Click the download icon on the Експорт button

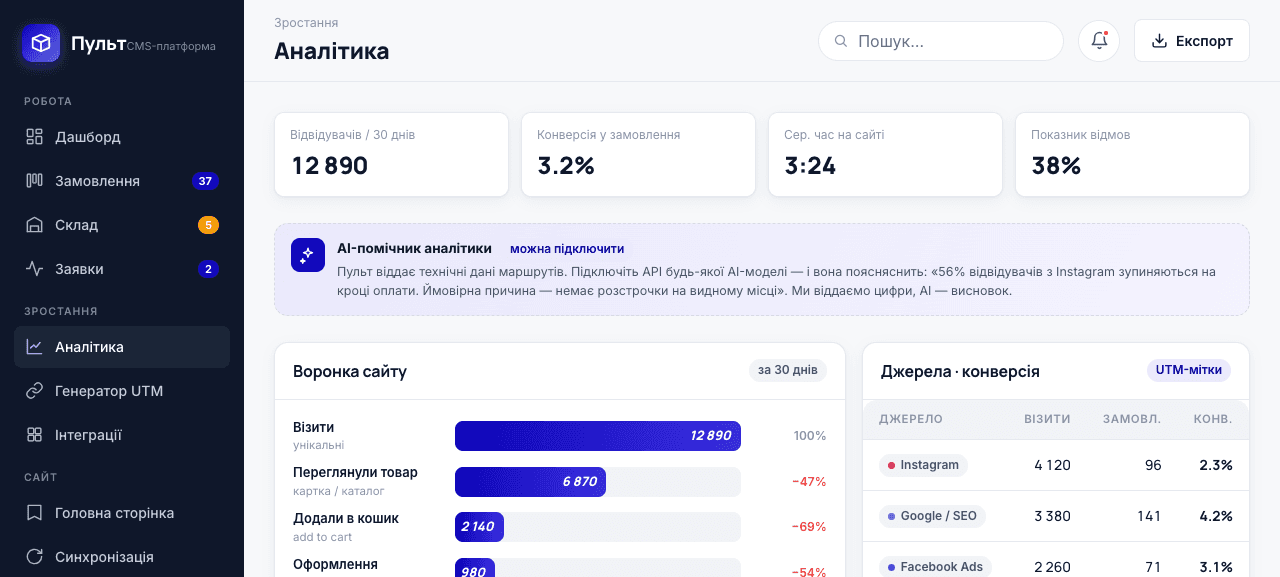(x=1160, y=41)
